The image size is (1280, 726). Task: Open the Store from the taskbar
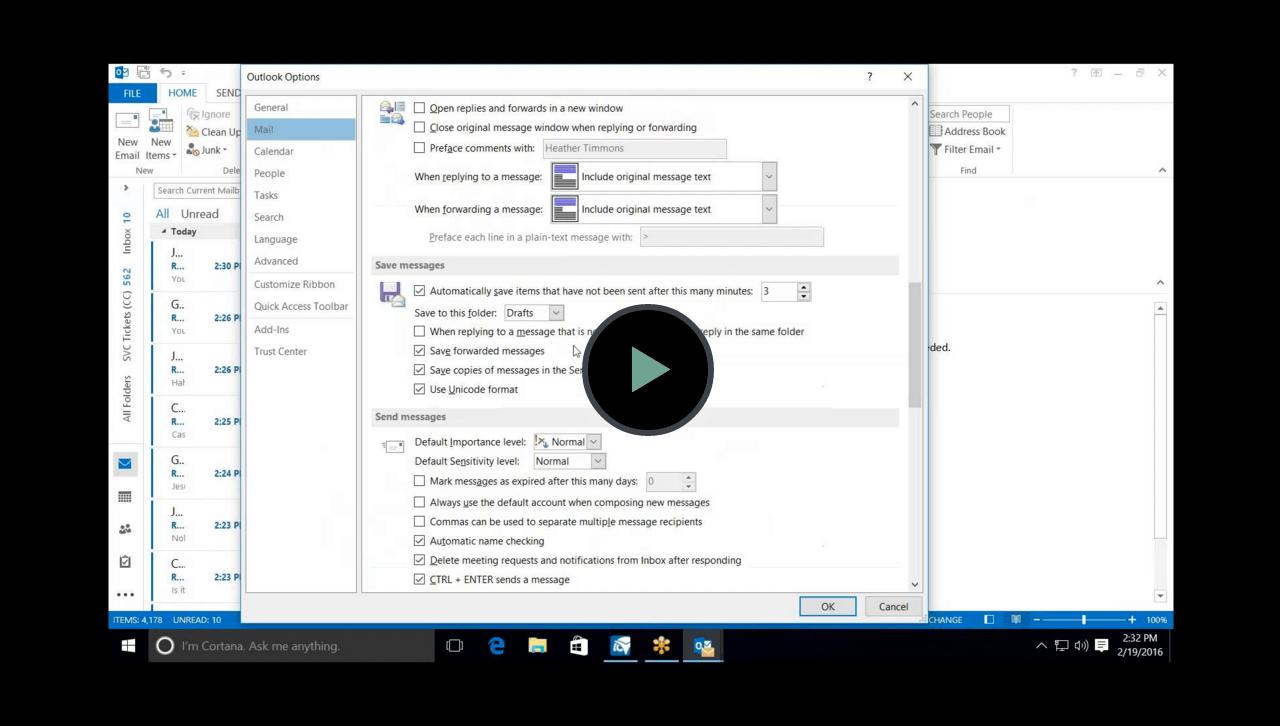[579, 646]
